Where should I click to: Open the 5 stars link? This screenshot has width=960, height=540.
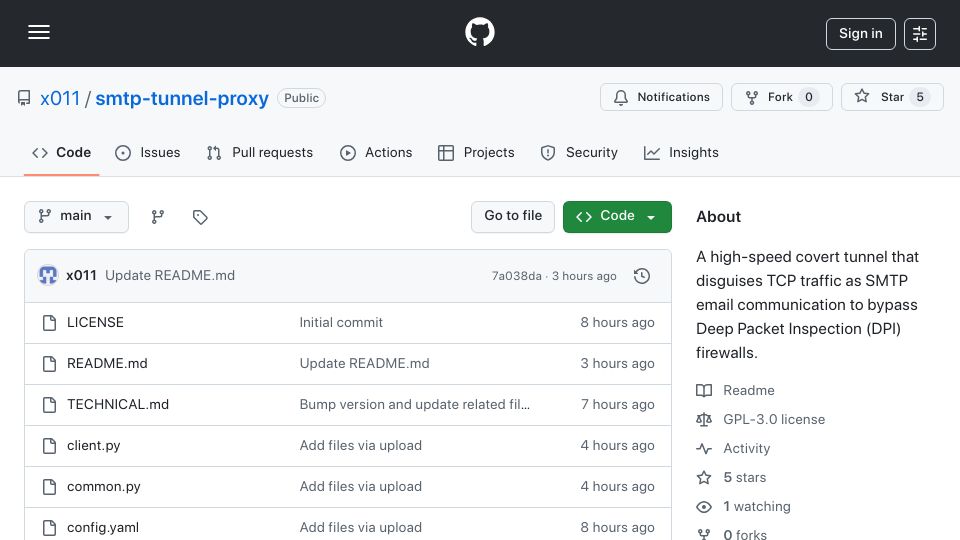(744, 478)
